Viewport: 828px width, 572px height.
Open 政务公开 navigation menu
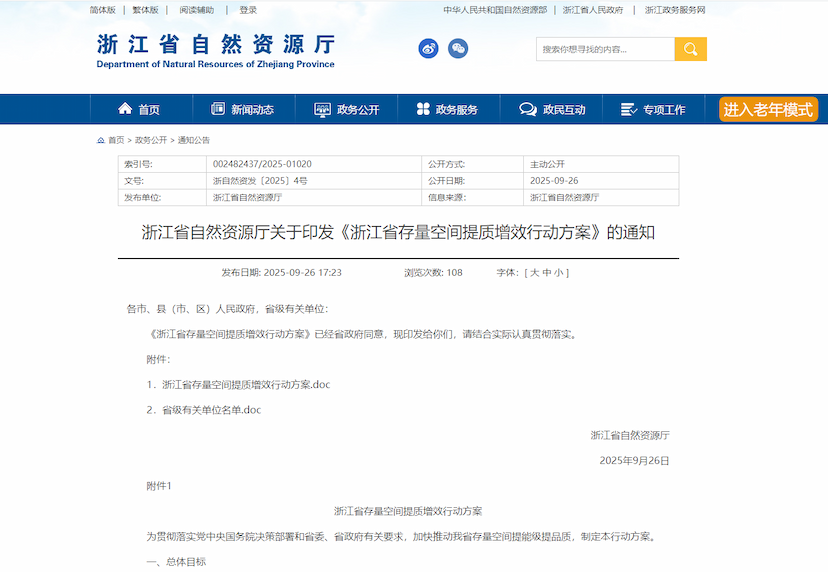(347, 109)
